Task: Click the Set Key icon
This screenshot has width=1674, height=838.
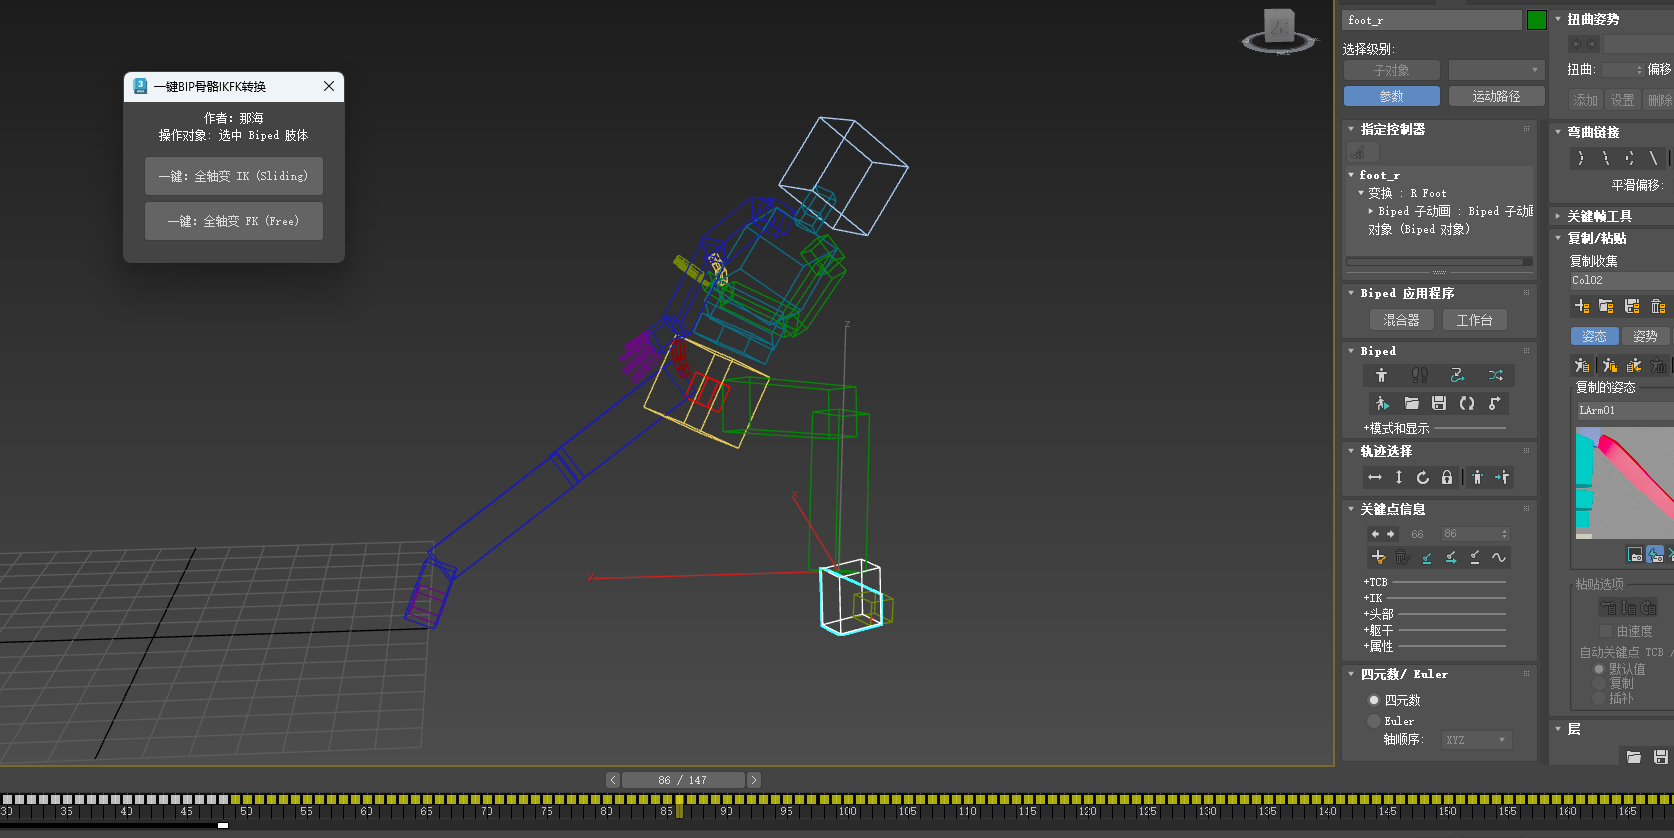Action: click(1378, 557)
